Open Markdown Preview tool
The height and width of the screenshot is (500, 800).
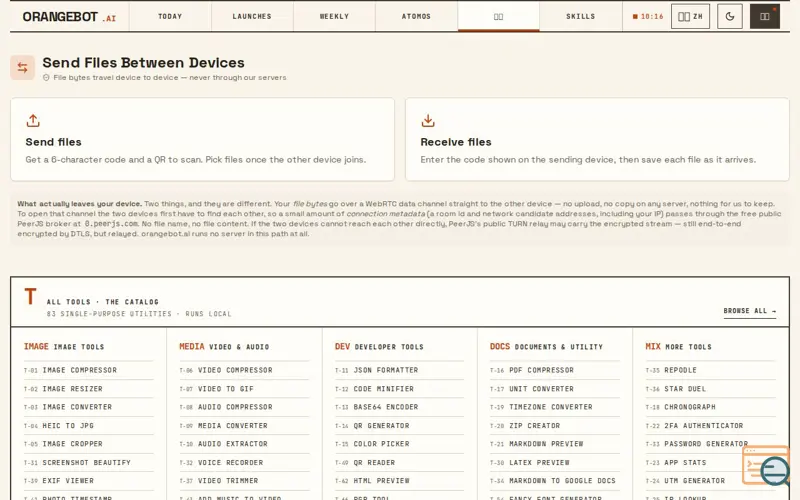click(555, 444)
